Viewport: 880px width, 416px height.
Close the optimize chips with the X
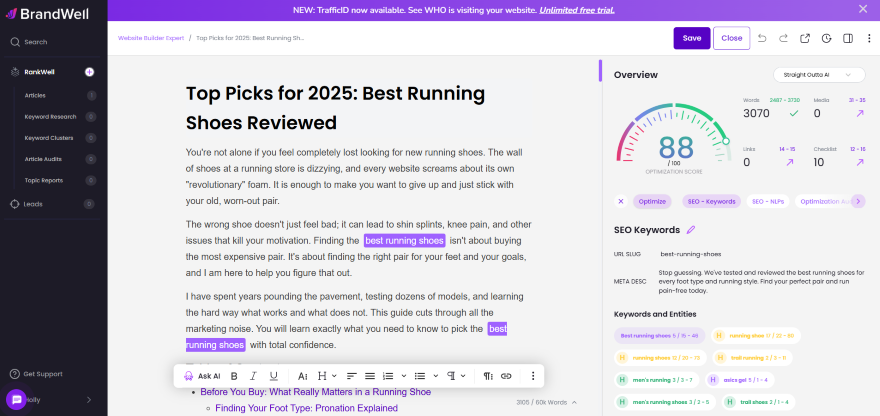coord(621,202)
